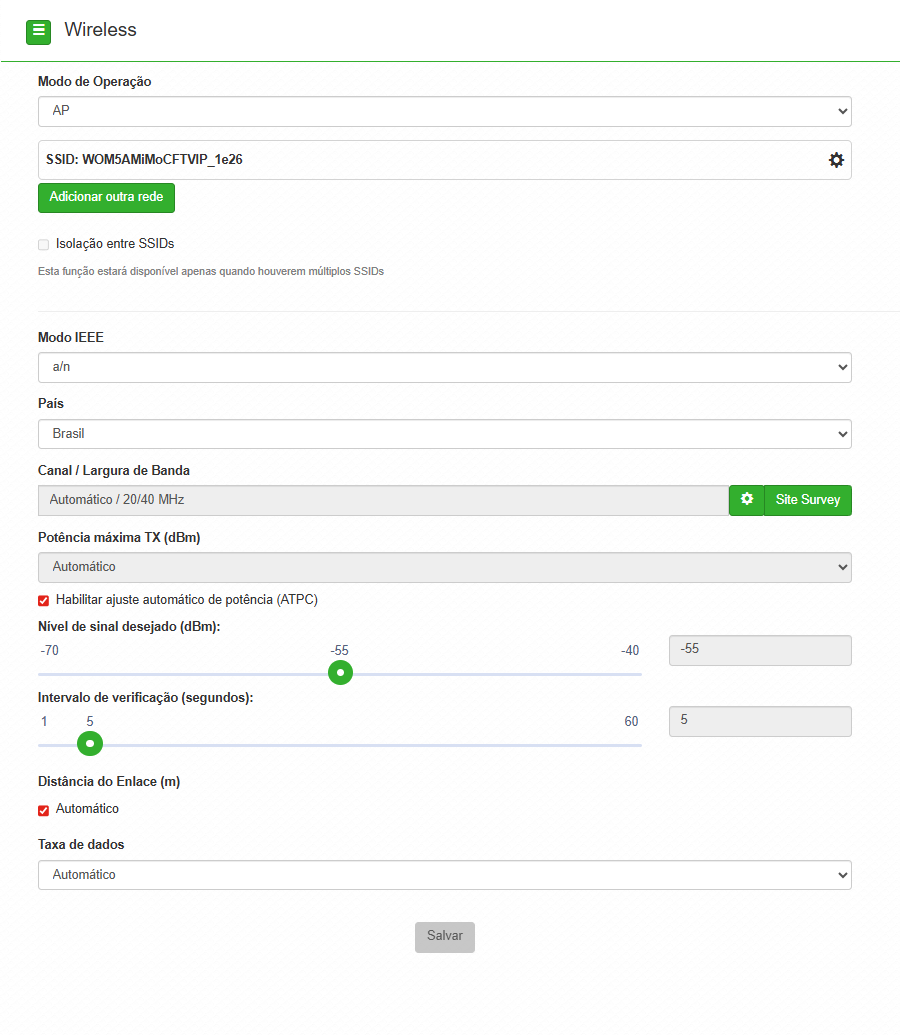Open channel settings green gear button

pos(746,500)
